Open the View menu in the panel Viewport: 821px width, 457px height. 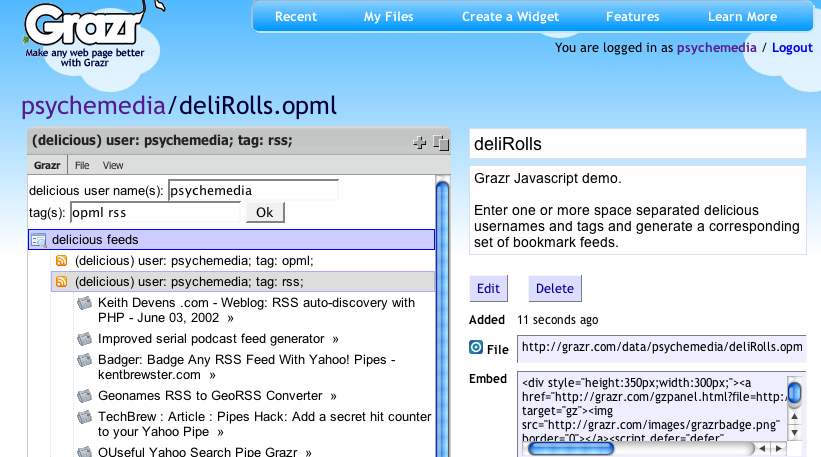(113, 165)
